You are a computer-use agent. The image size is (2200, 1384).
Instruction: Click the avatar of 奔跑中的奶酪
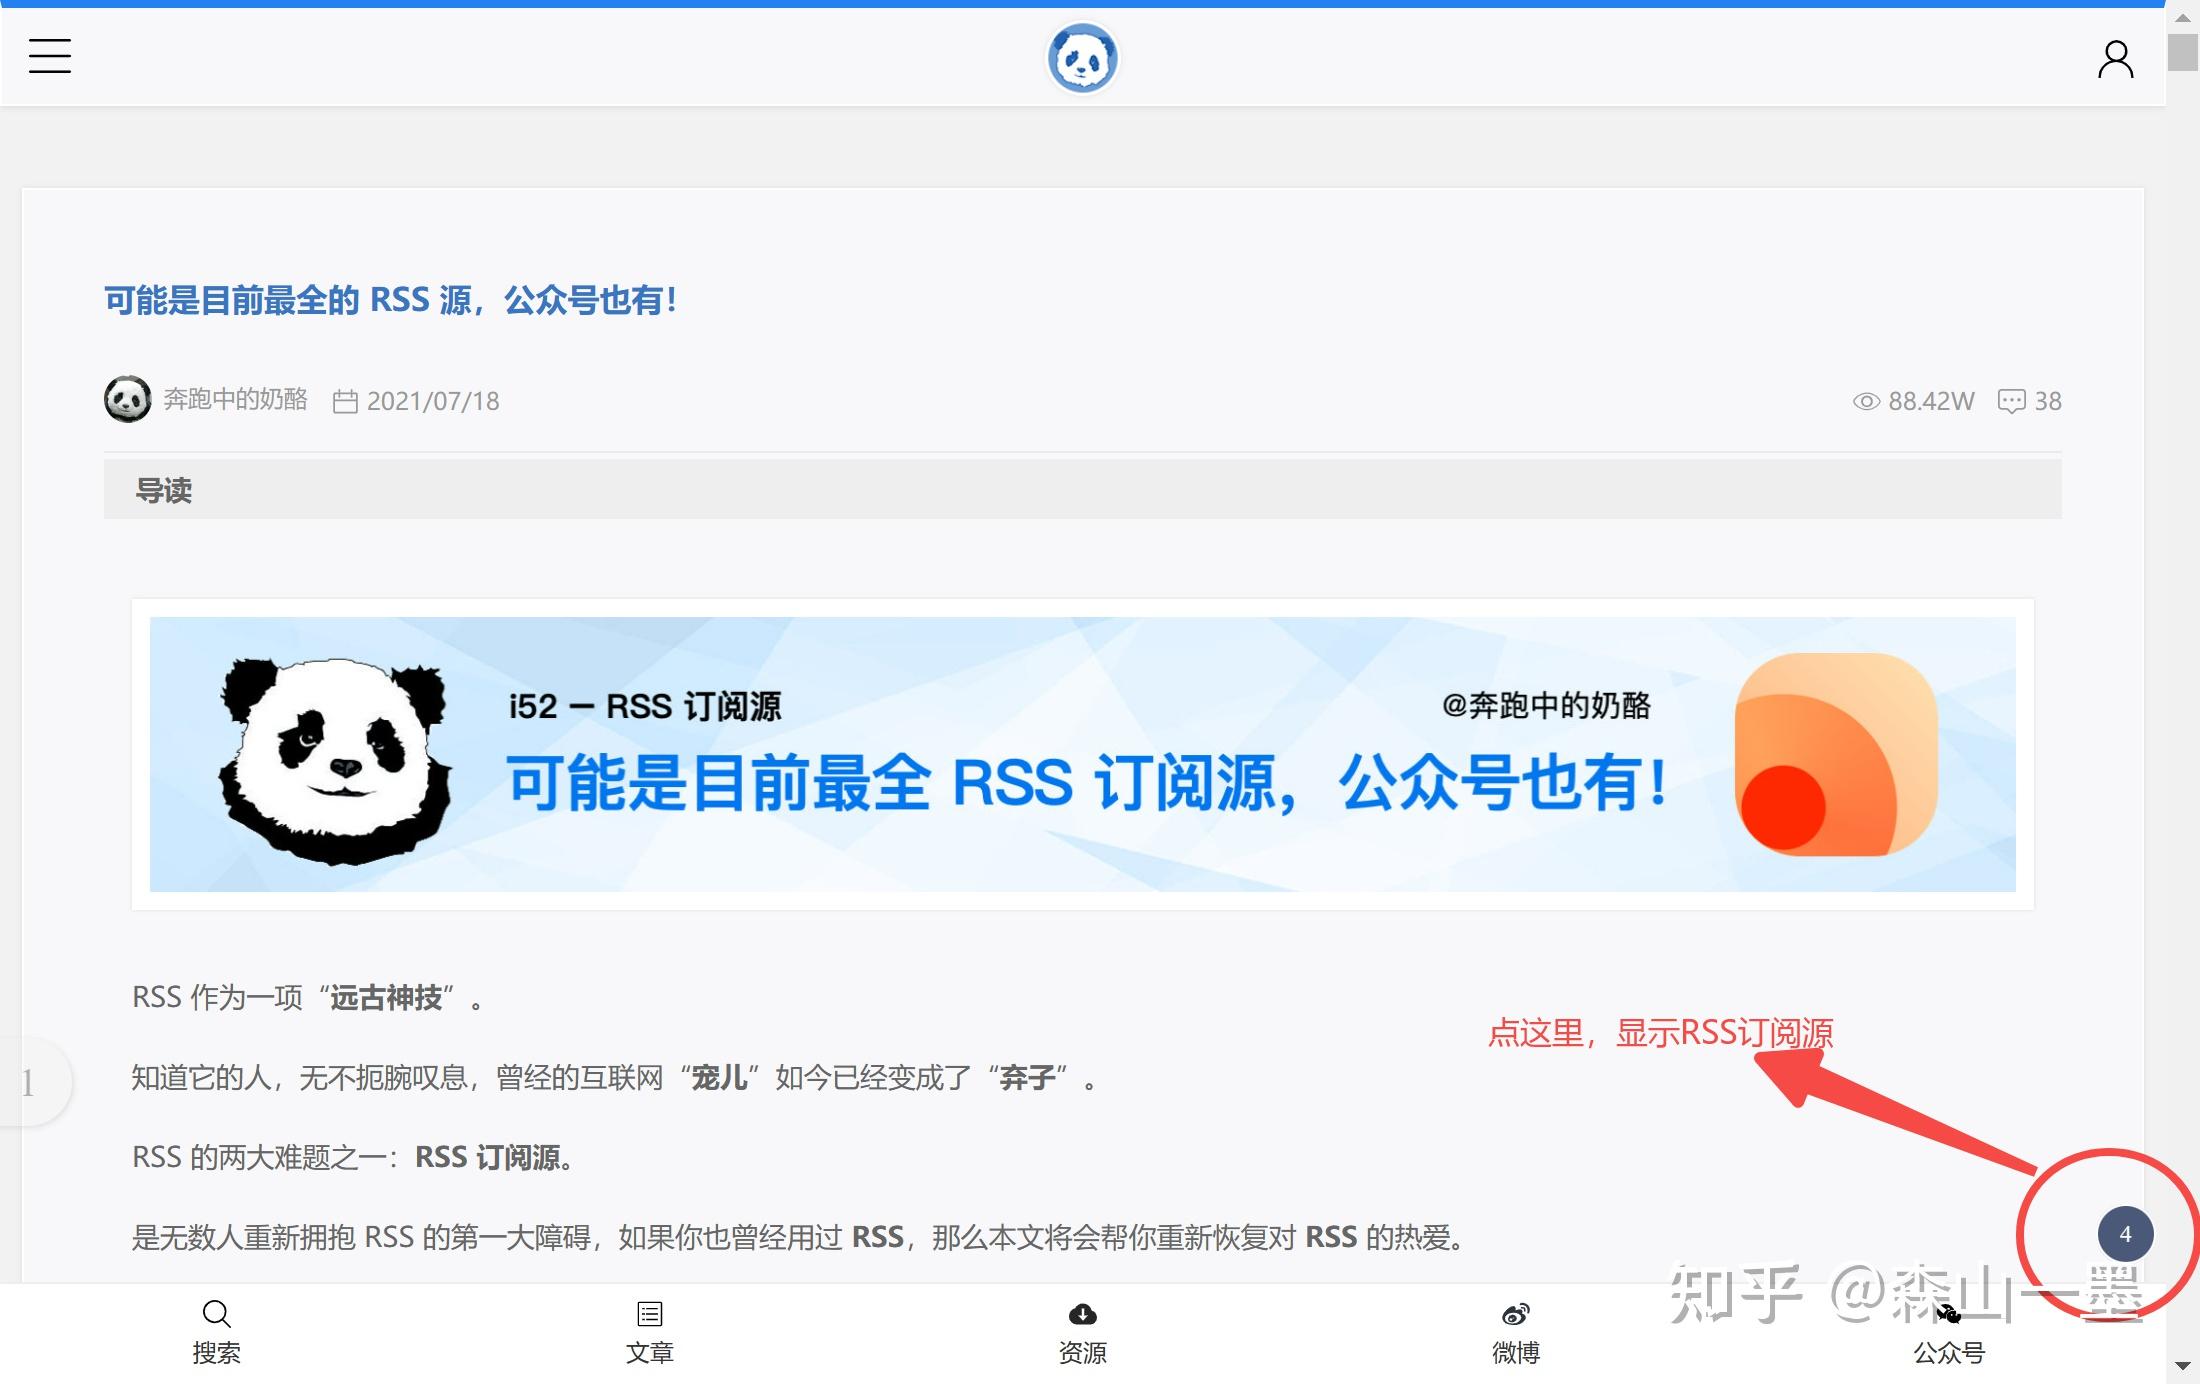tap(127, 398)
